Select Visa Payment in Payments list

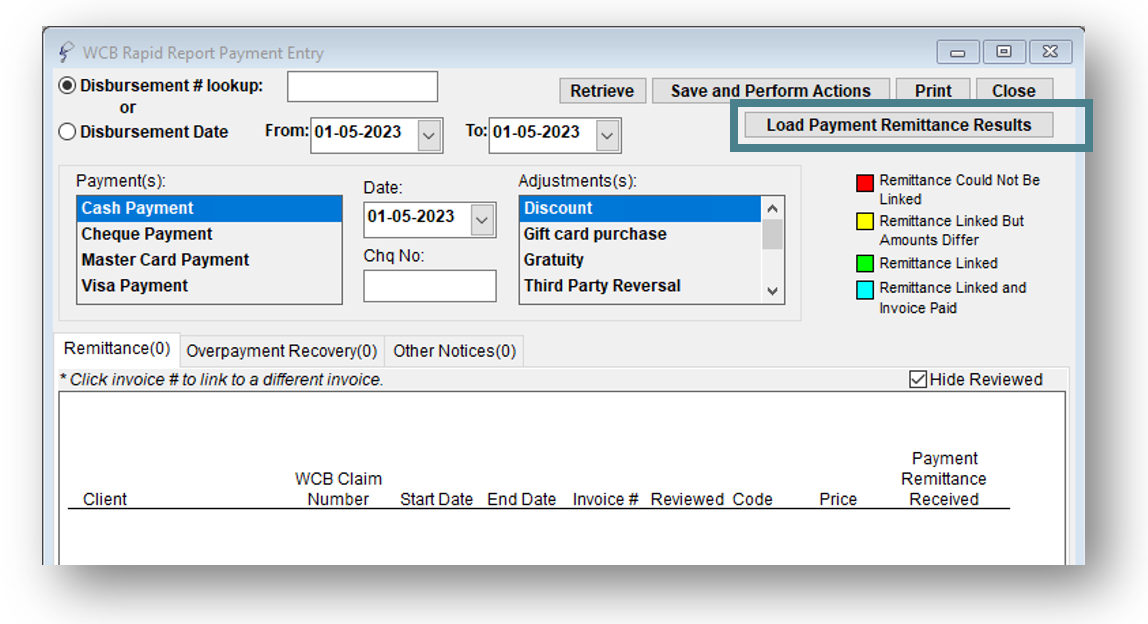209,286
